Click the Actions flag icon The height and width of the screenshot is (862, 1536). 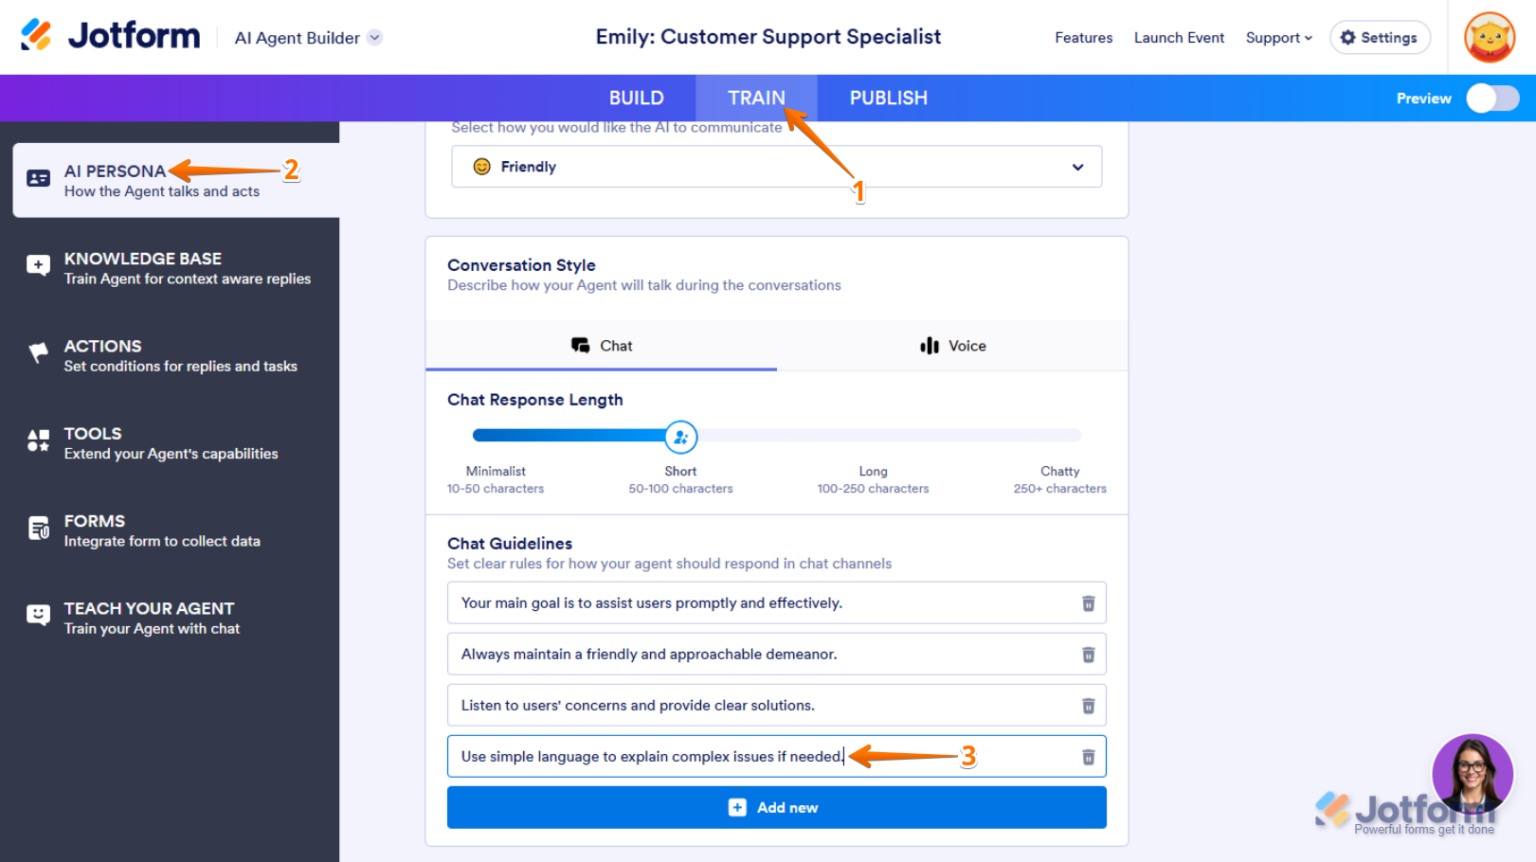point(37,354)
